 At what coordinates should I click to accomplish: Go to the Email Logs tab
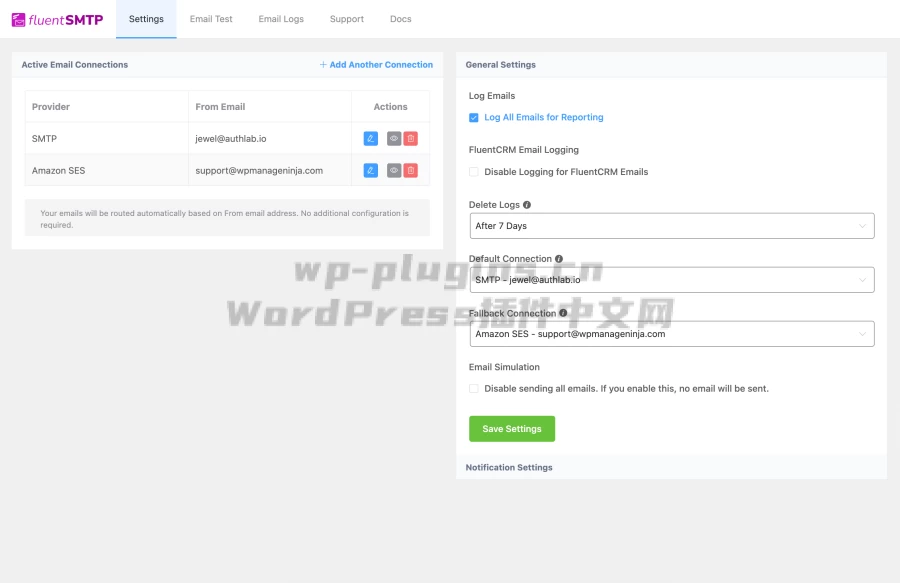point(281,19)
